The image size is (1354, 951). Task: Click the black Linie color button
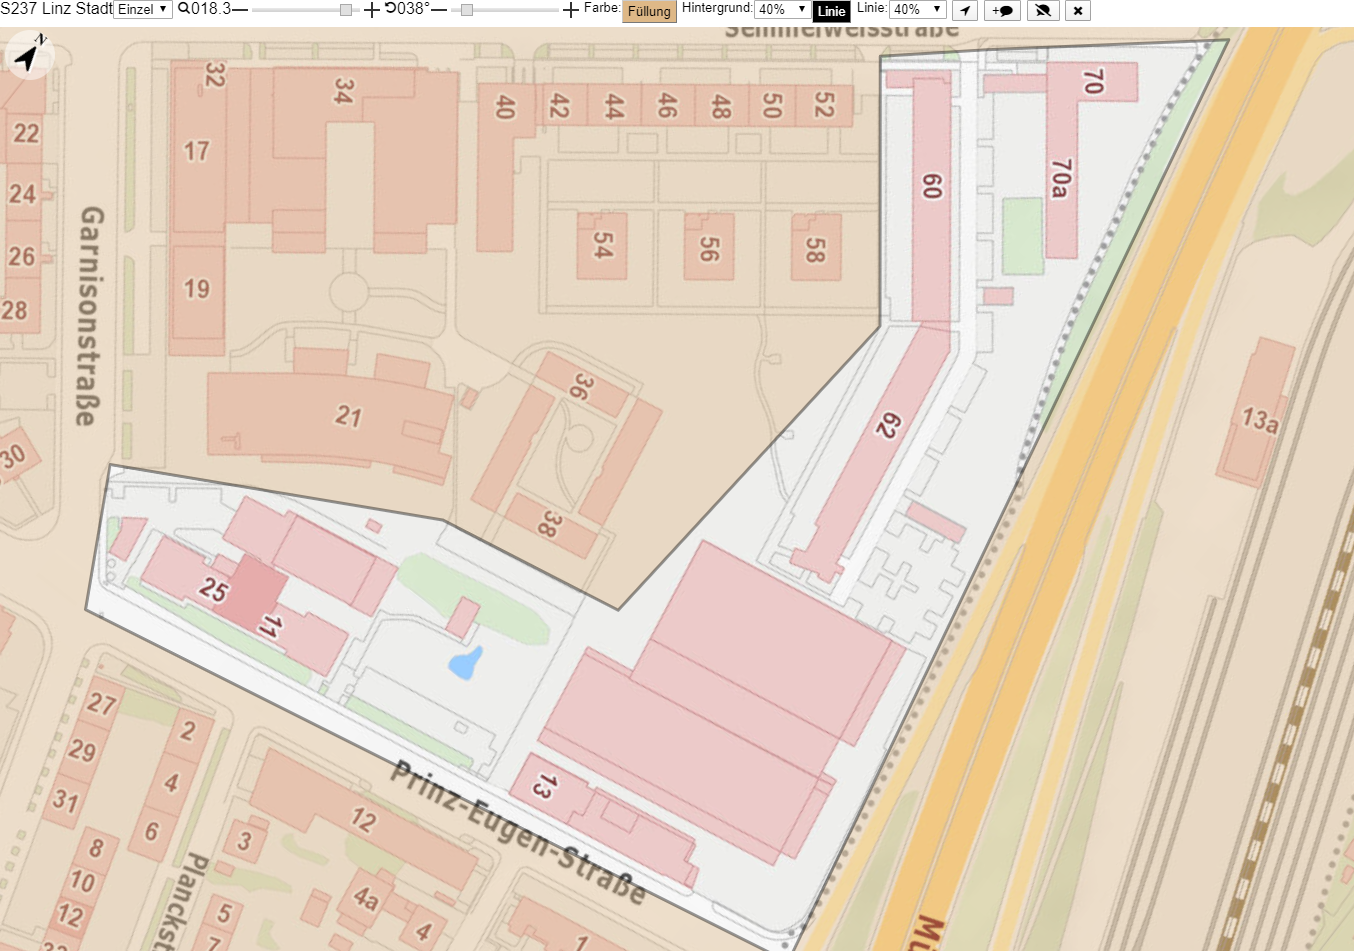point(831,11)
